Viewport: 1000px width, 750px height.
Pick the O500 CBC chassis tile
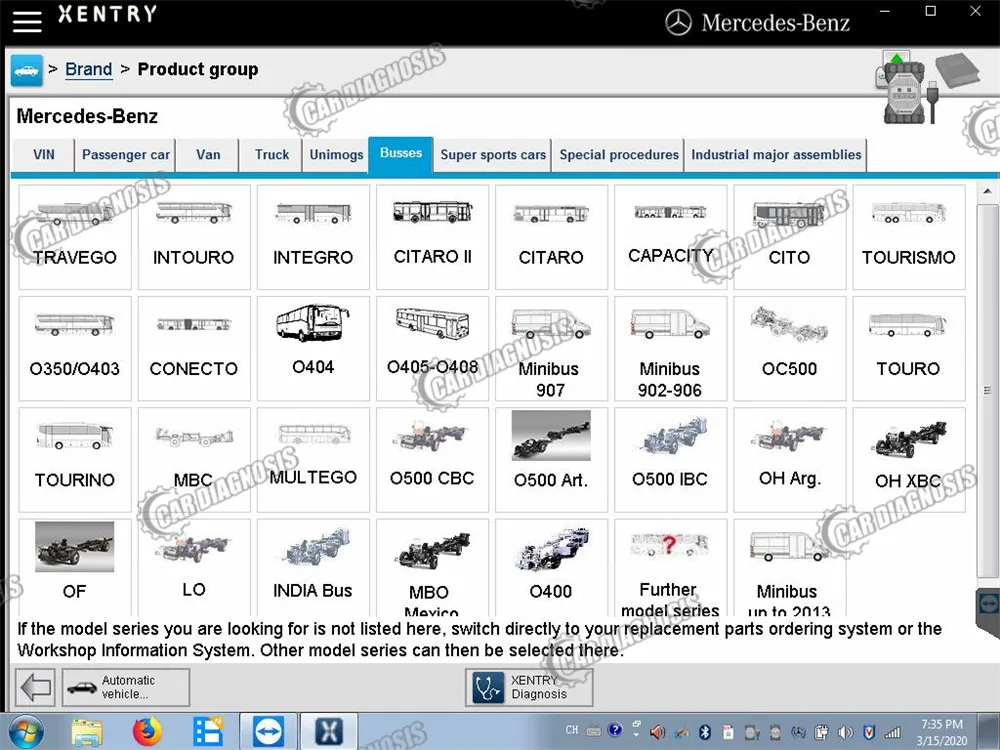click(x=432, y=460)
